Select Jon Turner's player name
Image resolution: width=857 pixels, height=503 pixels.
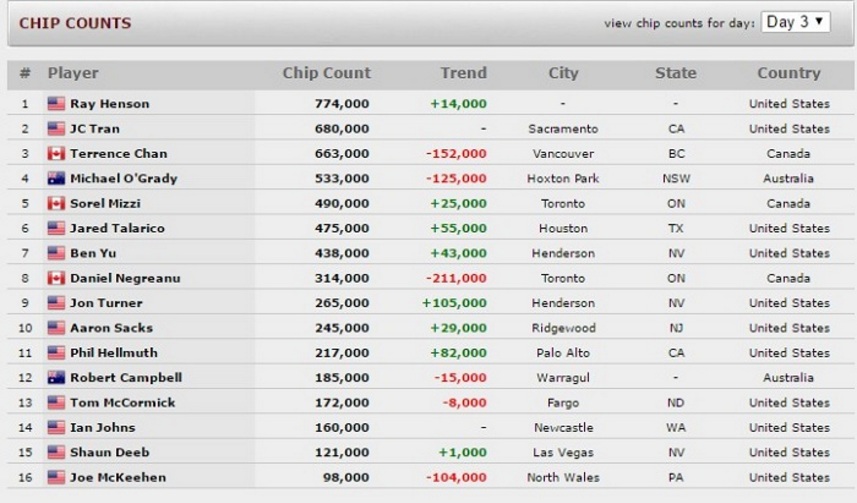pos(106,303)
